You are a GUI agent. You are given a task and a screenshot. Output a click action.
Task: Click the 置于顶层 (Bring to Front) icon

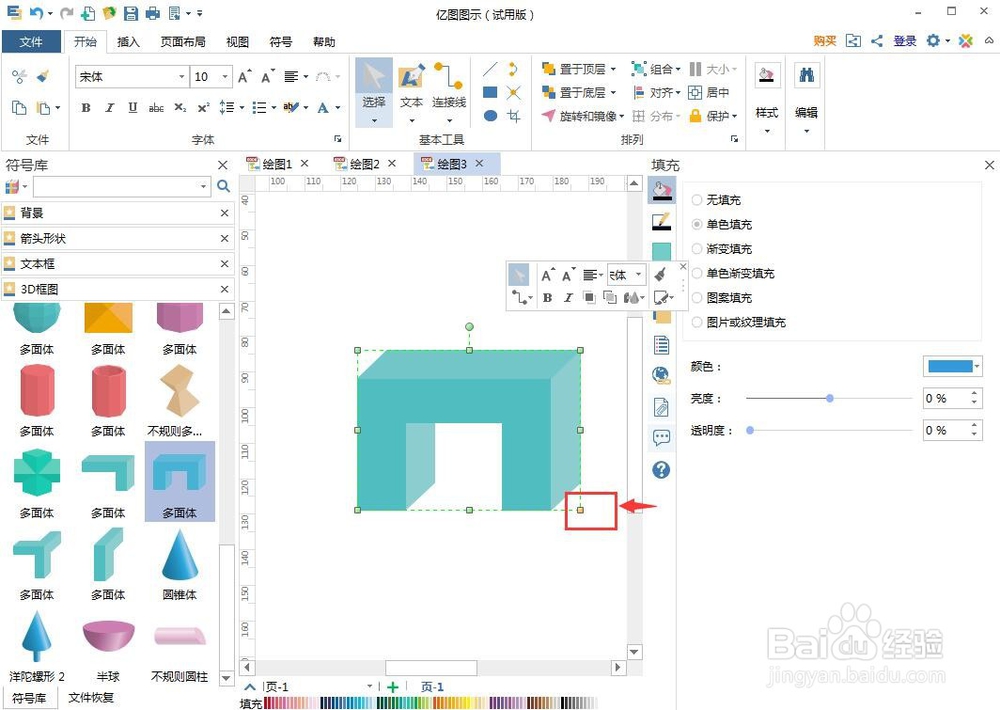tap(546, 69)
